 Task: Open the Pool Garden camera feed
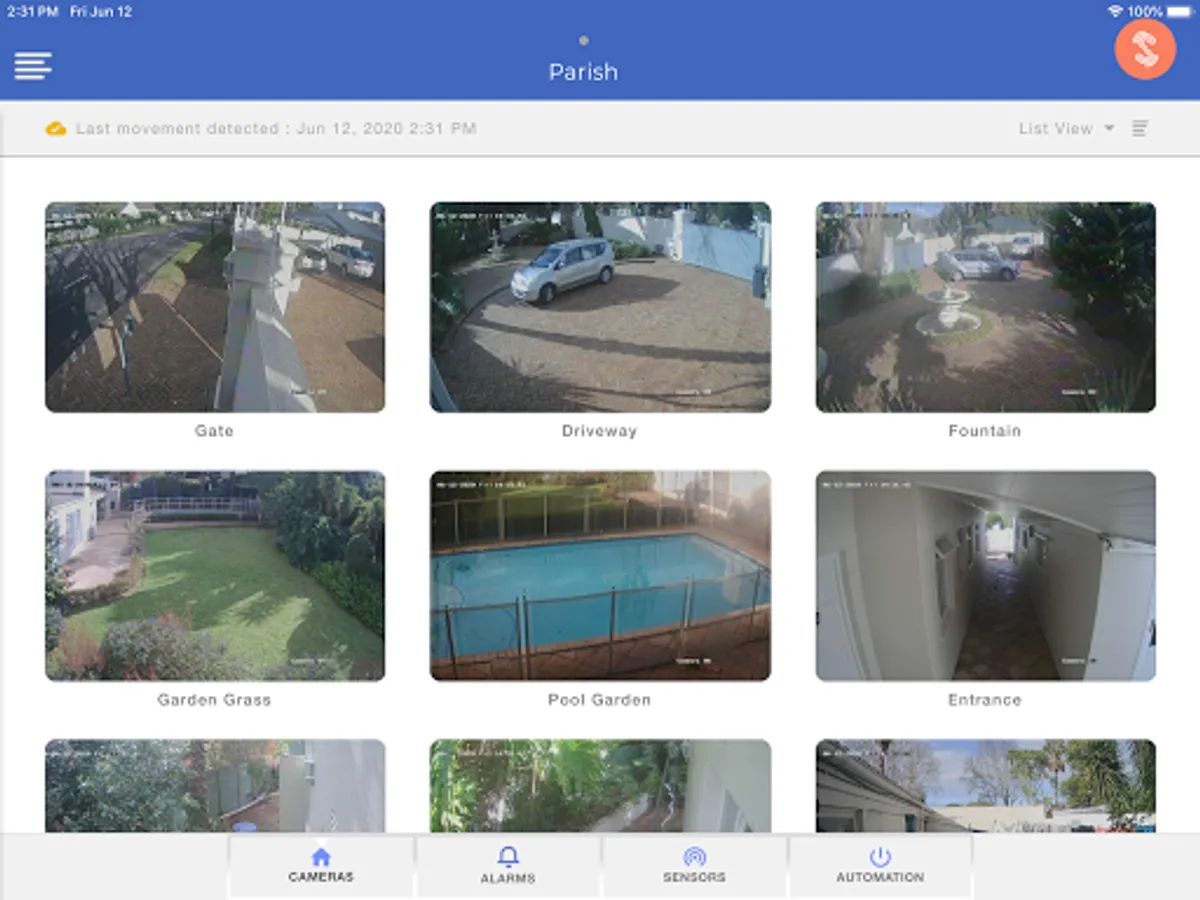pos(600,576)
